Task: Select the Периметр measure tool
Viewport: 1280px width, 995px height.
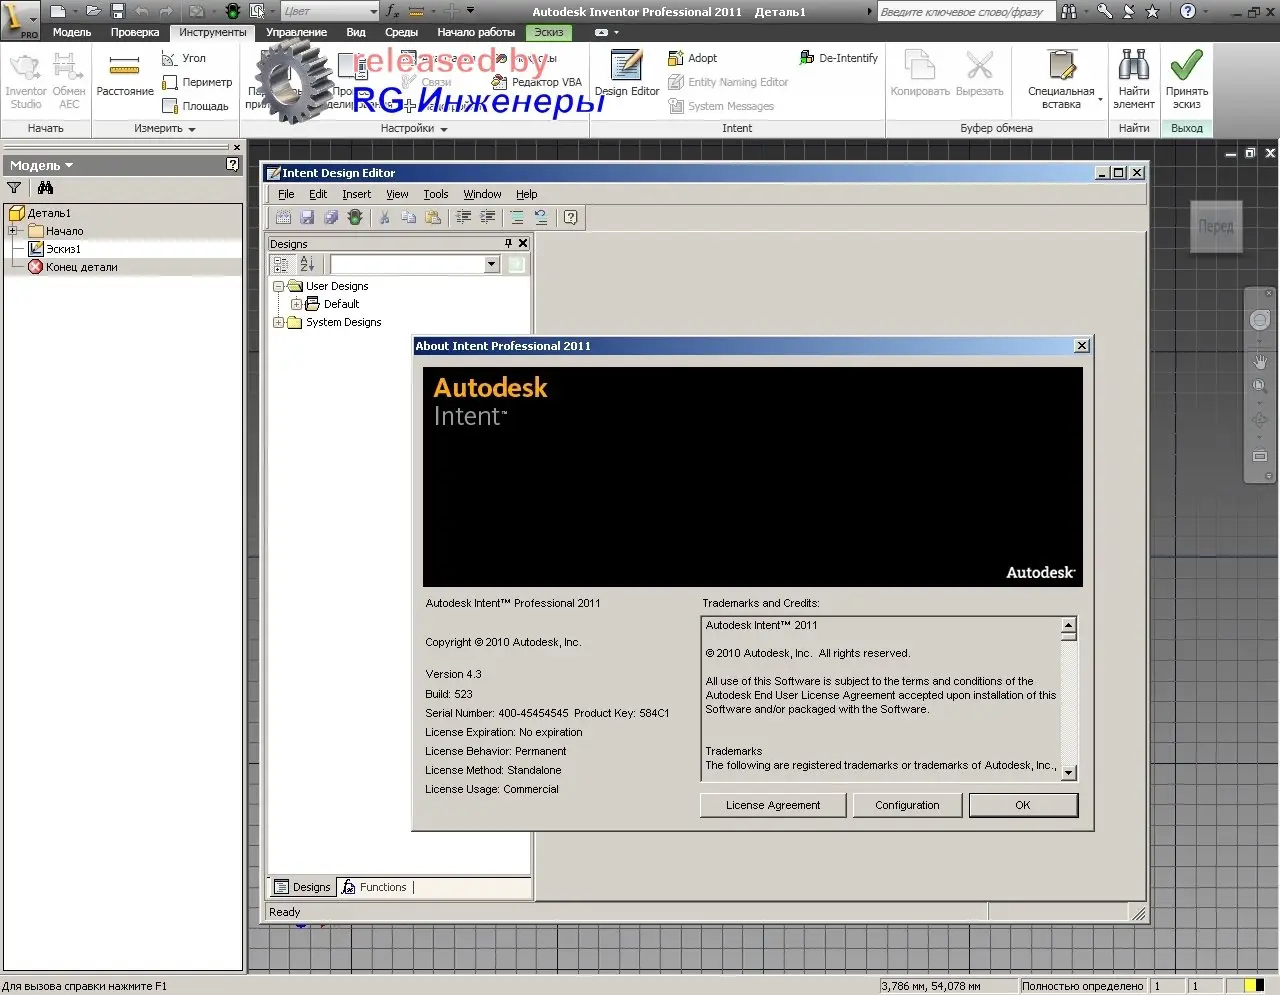Action: (197, 82)
